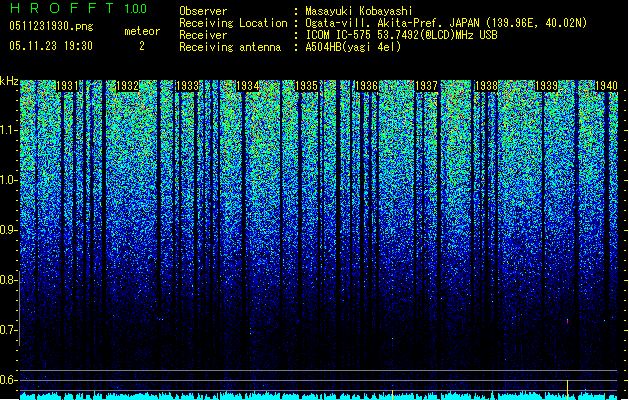
Task: Click the 1933 time marker
Action: (187, 86)
